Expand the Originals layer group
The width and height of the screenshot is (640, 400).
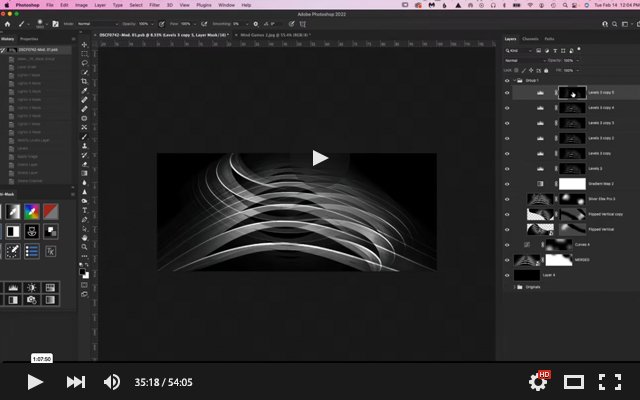[514, 287]
